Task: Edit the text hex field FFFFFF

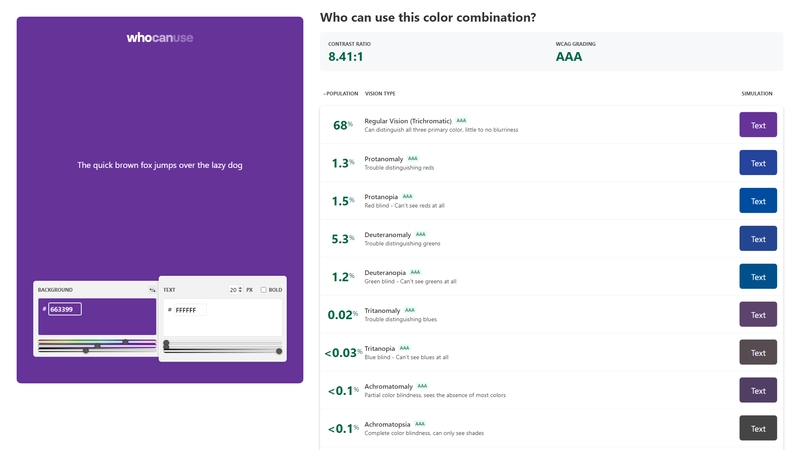Action: (x=190, y=310)
